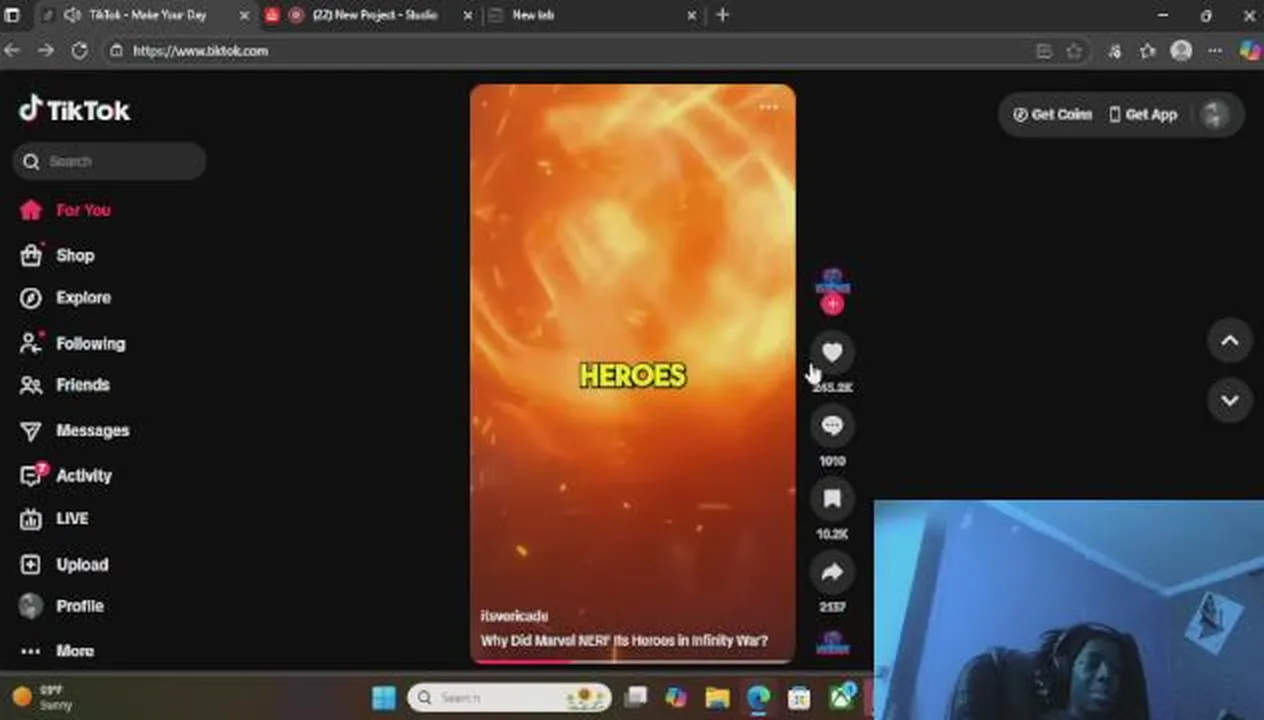Switch to the TikTok - Make Your Day tab

[x=147, y=15]
